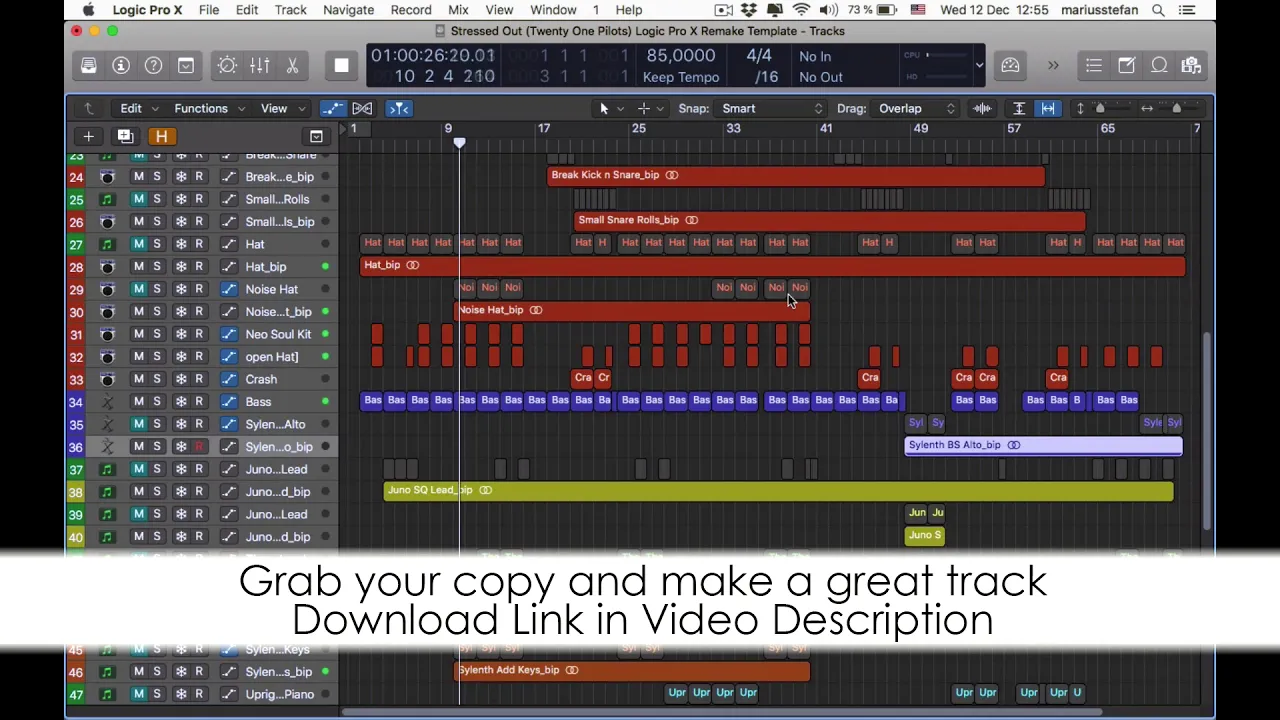Toggle Quick Help question-mark icon
Screen dimensions: 1280x720
point(153,66)
